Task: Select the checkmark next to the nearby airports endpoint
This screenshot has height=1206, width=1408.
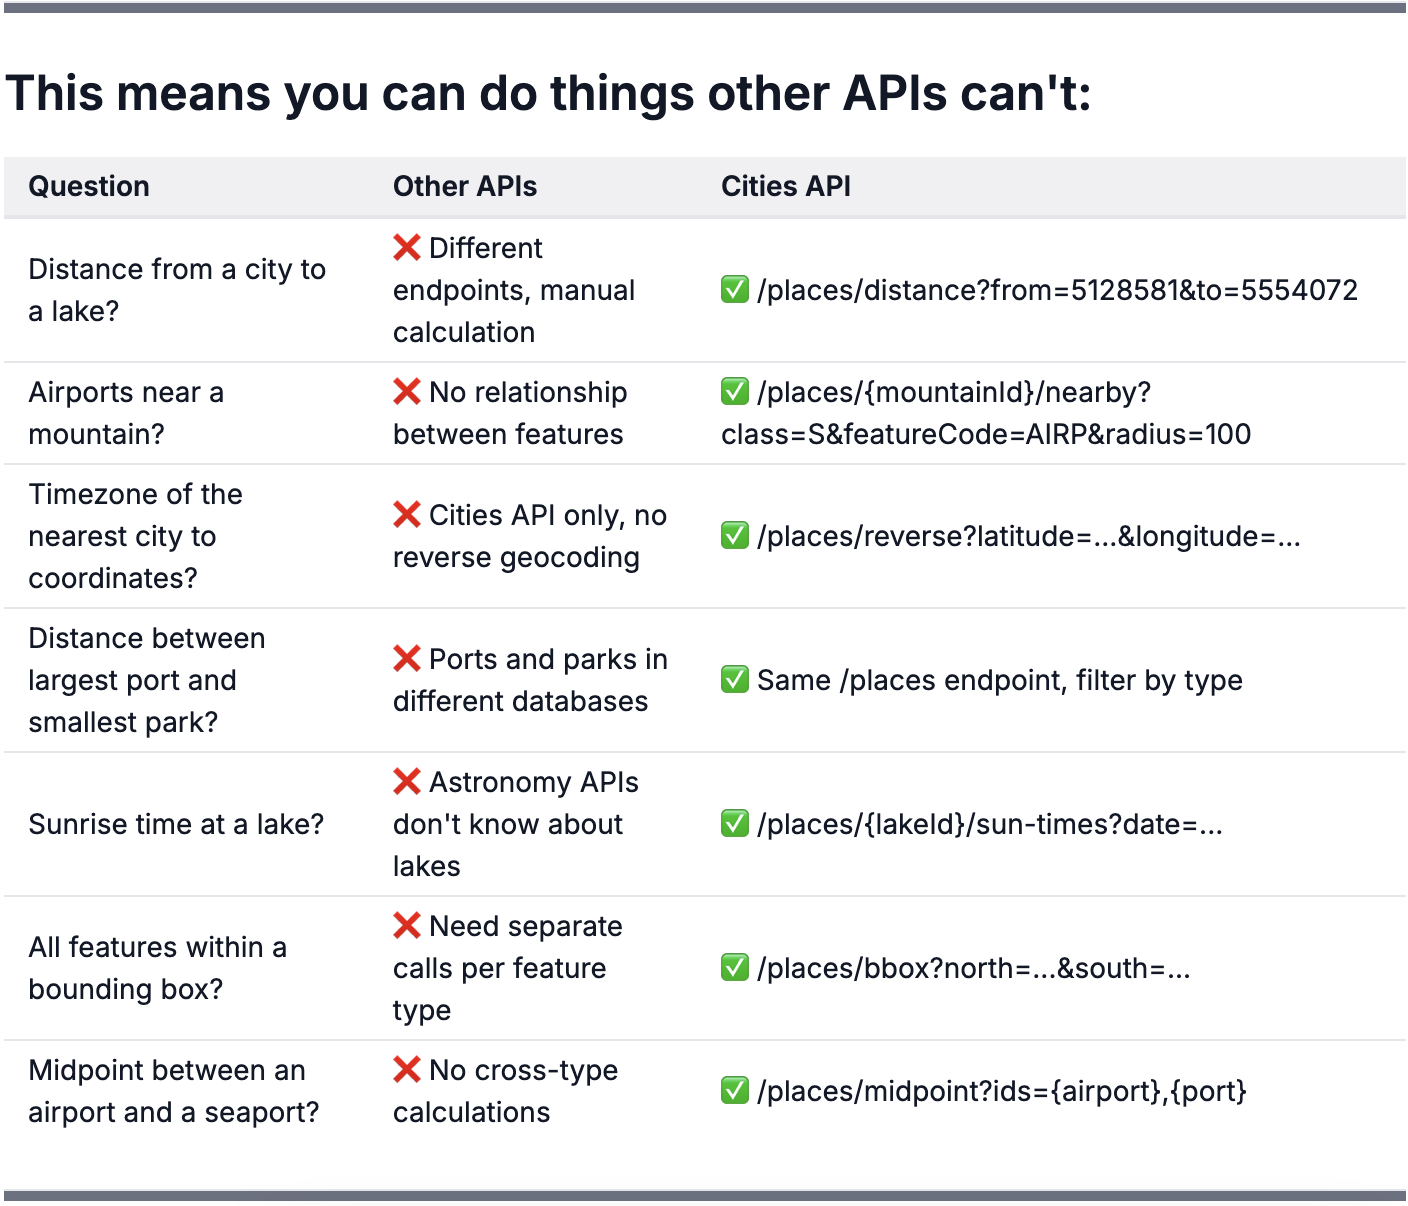Action: 735,392
